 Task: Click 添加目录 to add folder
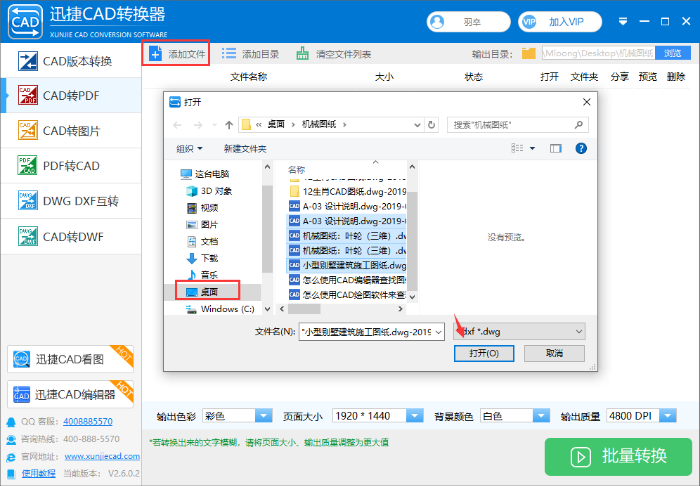[250, 54]
